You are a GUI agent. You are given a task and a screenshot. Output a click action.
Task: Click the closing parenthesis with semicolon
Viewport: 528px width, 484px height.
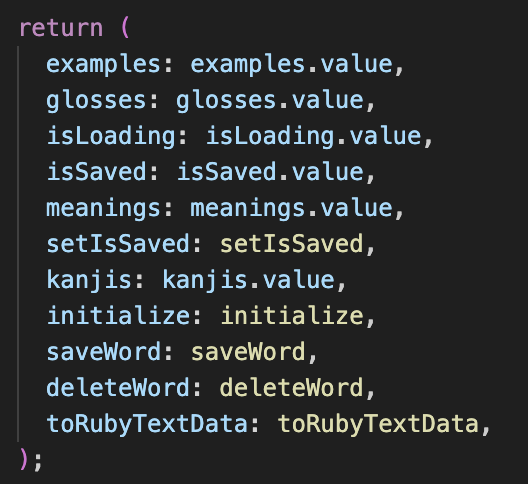pos(31,459)
